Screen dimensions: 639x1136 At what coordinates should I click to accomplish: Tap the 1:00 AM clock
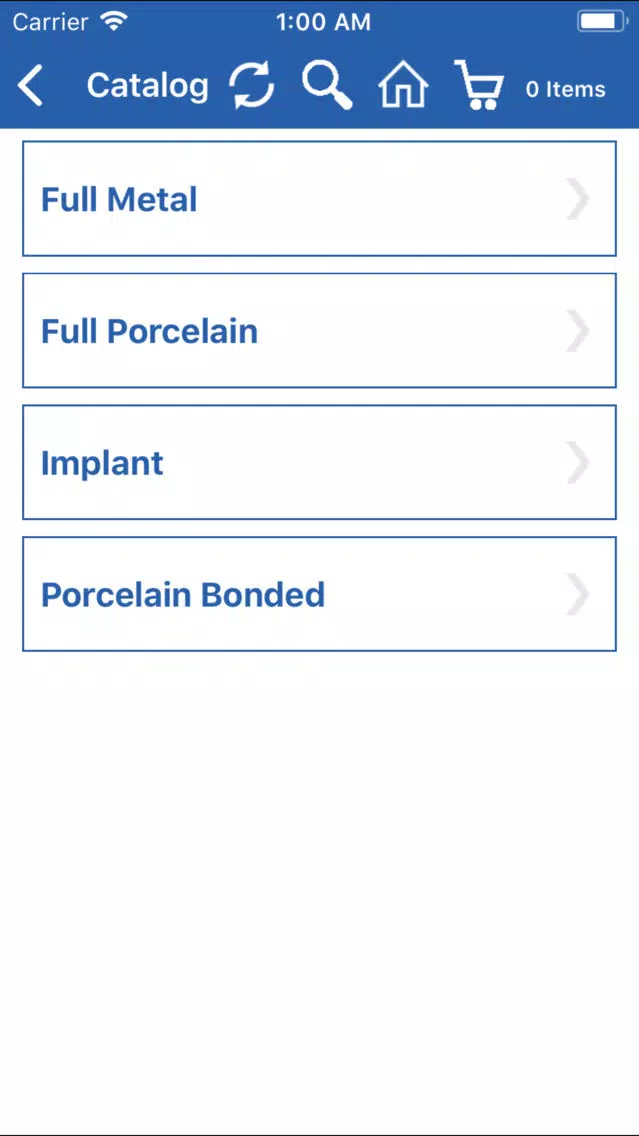323,22
